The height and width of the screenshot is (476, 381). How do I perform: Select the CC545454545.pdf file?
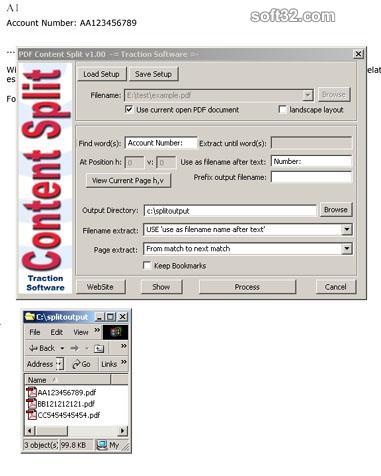point(69,415)
